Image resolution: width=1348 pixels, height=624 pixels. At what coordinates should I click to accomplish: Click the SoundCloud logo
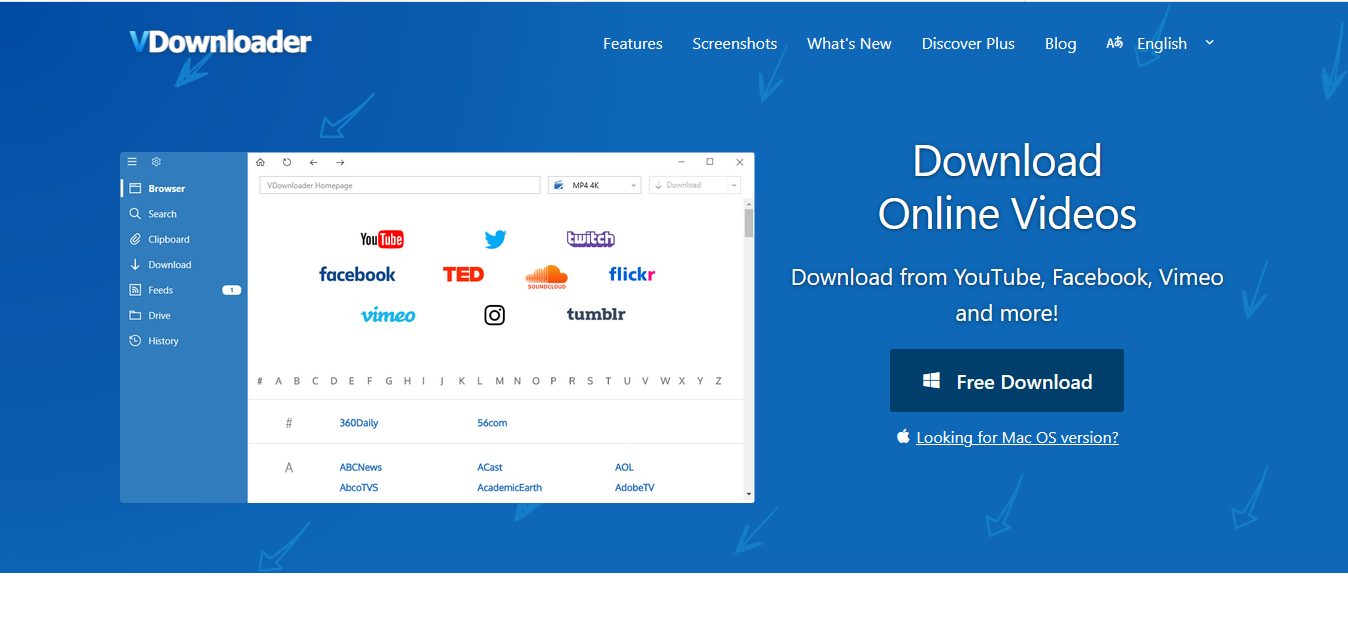pos(546,277)
